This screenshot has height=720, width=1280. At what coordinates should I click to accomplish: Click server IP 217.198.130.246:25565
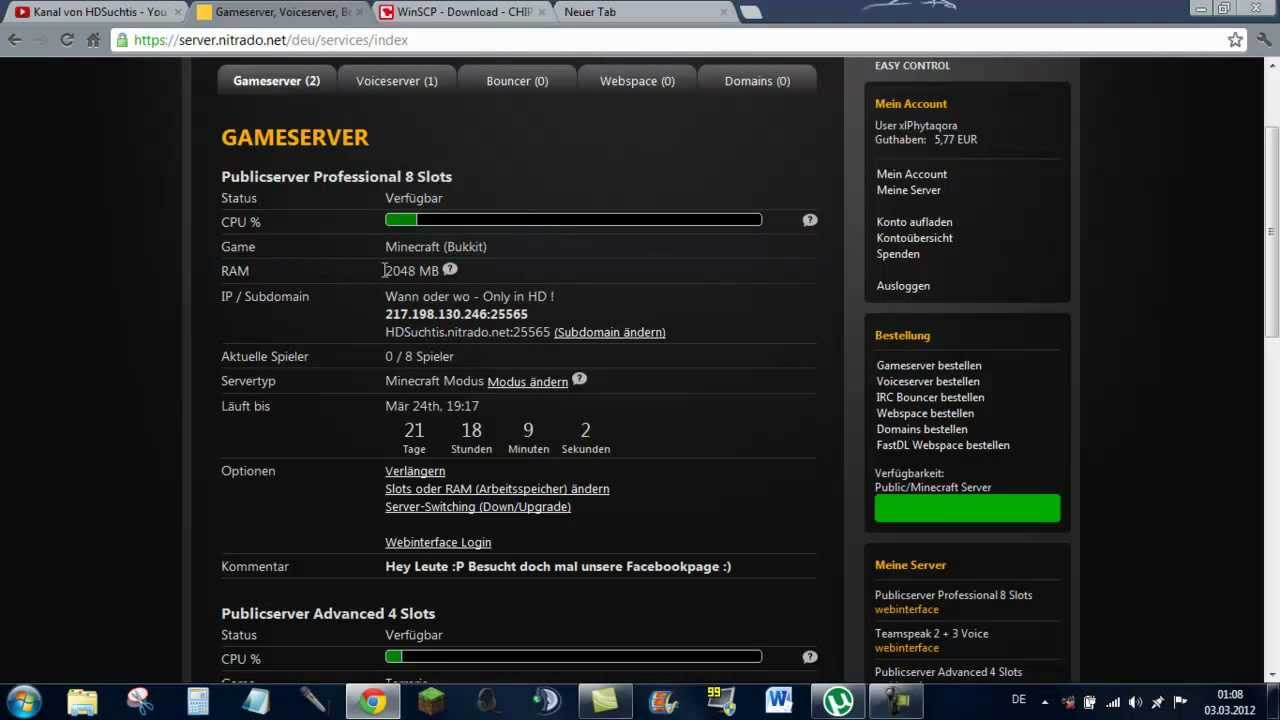click(x=456, y=314)
